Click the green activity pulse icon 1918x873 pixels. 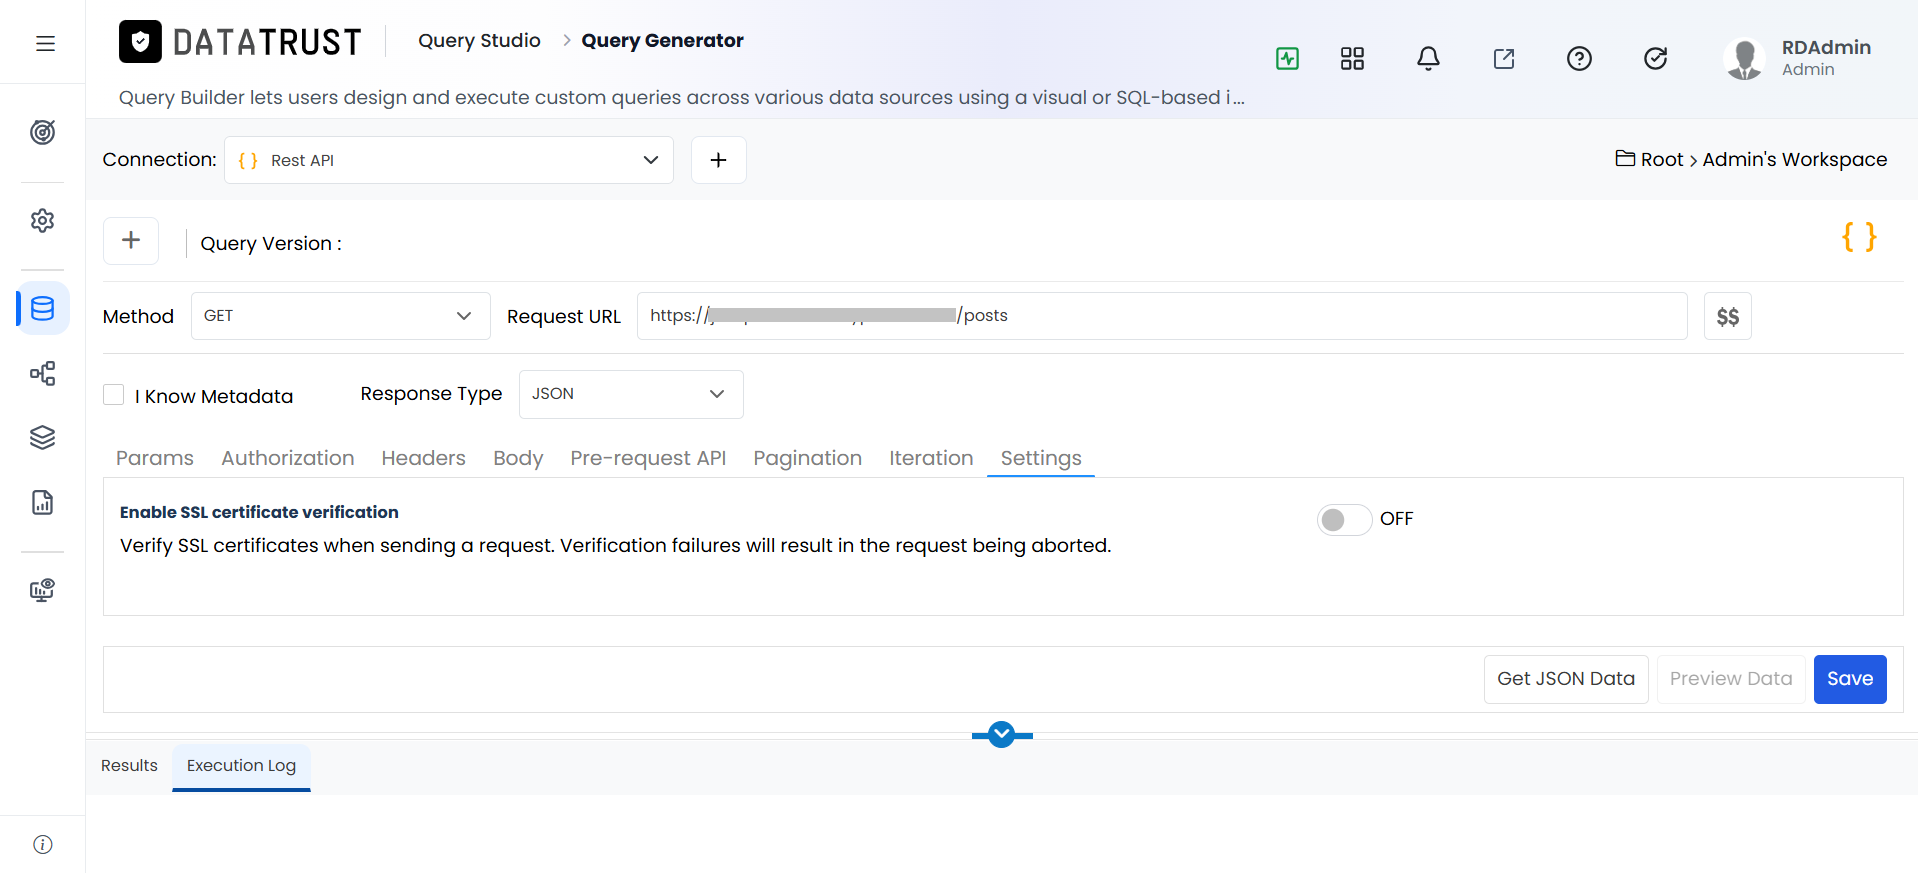click(1288, 58)
